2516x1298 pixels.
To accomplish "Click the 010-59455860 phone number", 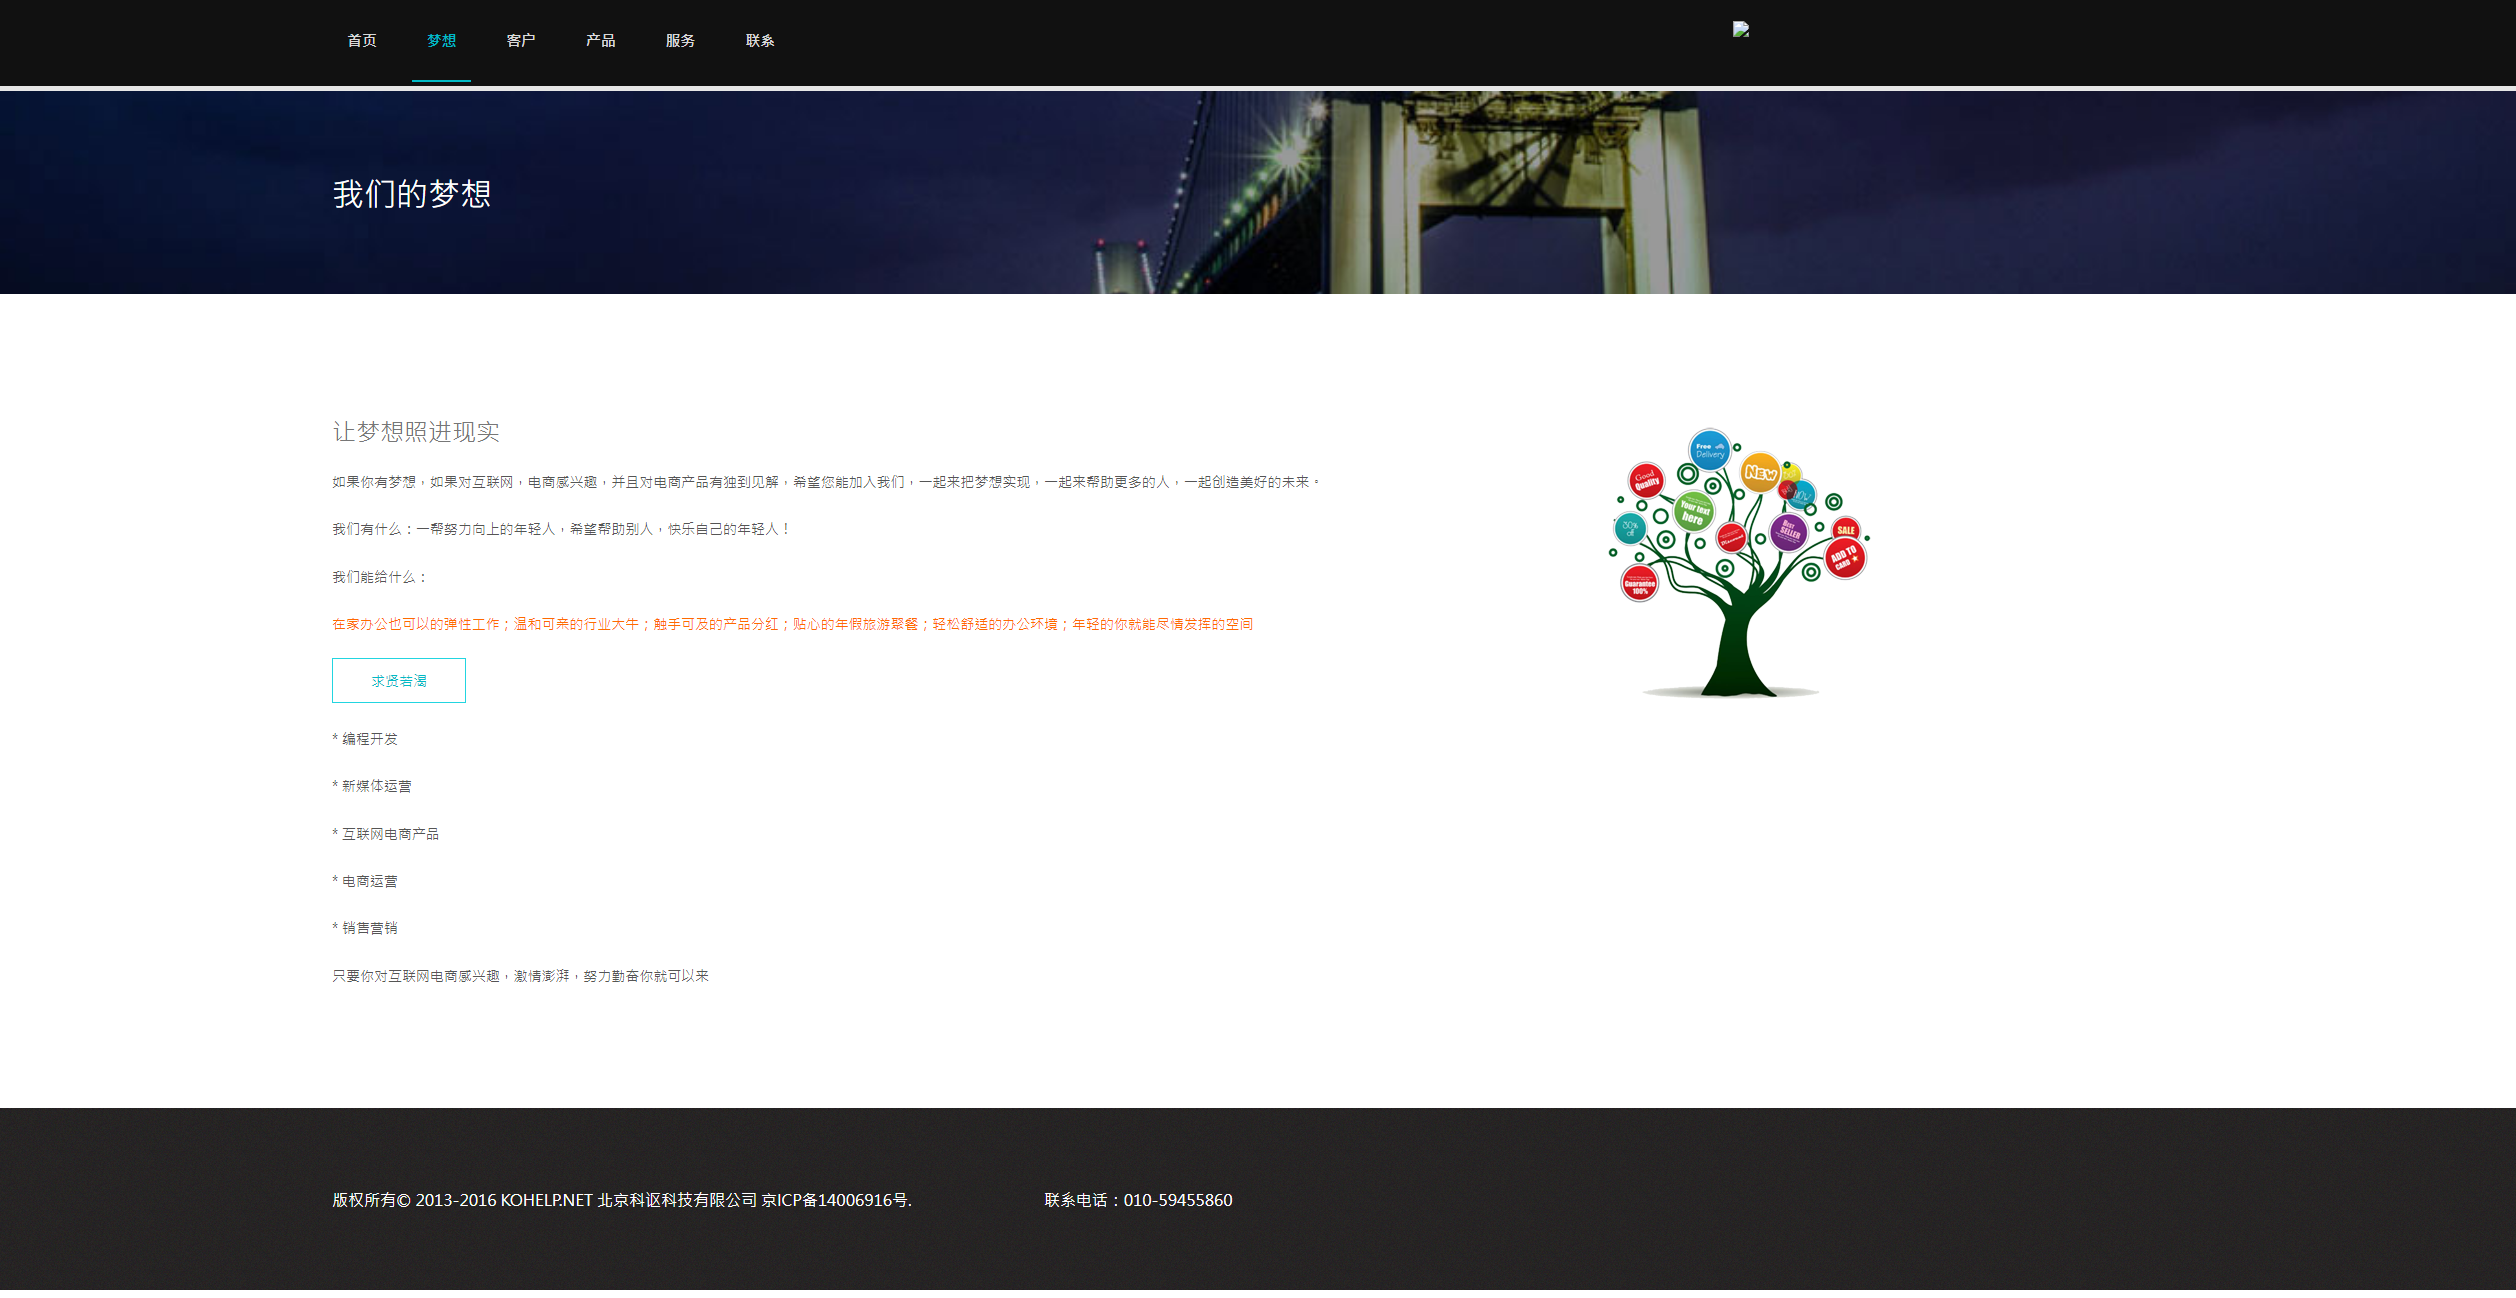I will pyautogui.click(x=1177, y=1200).
